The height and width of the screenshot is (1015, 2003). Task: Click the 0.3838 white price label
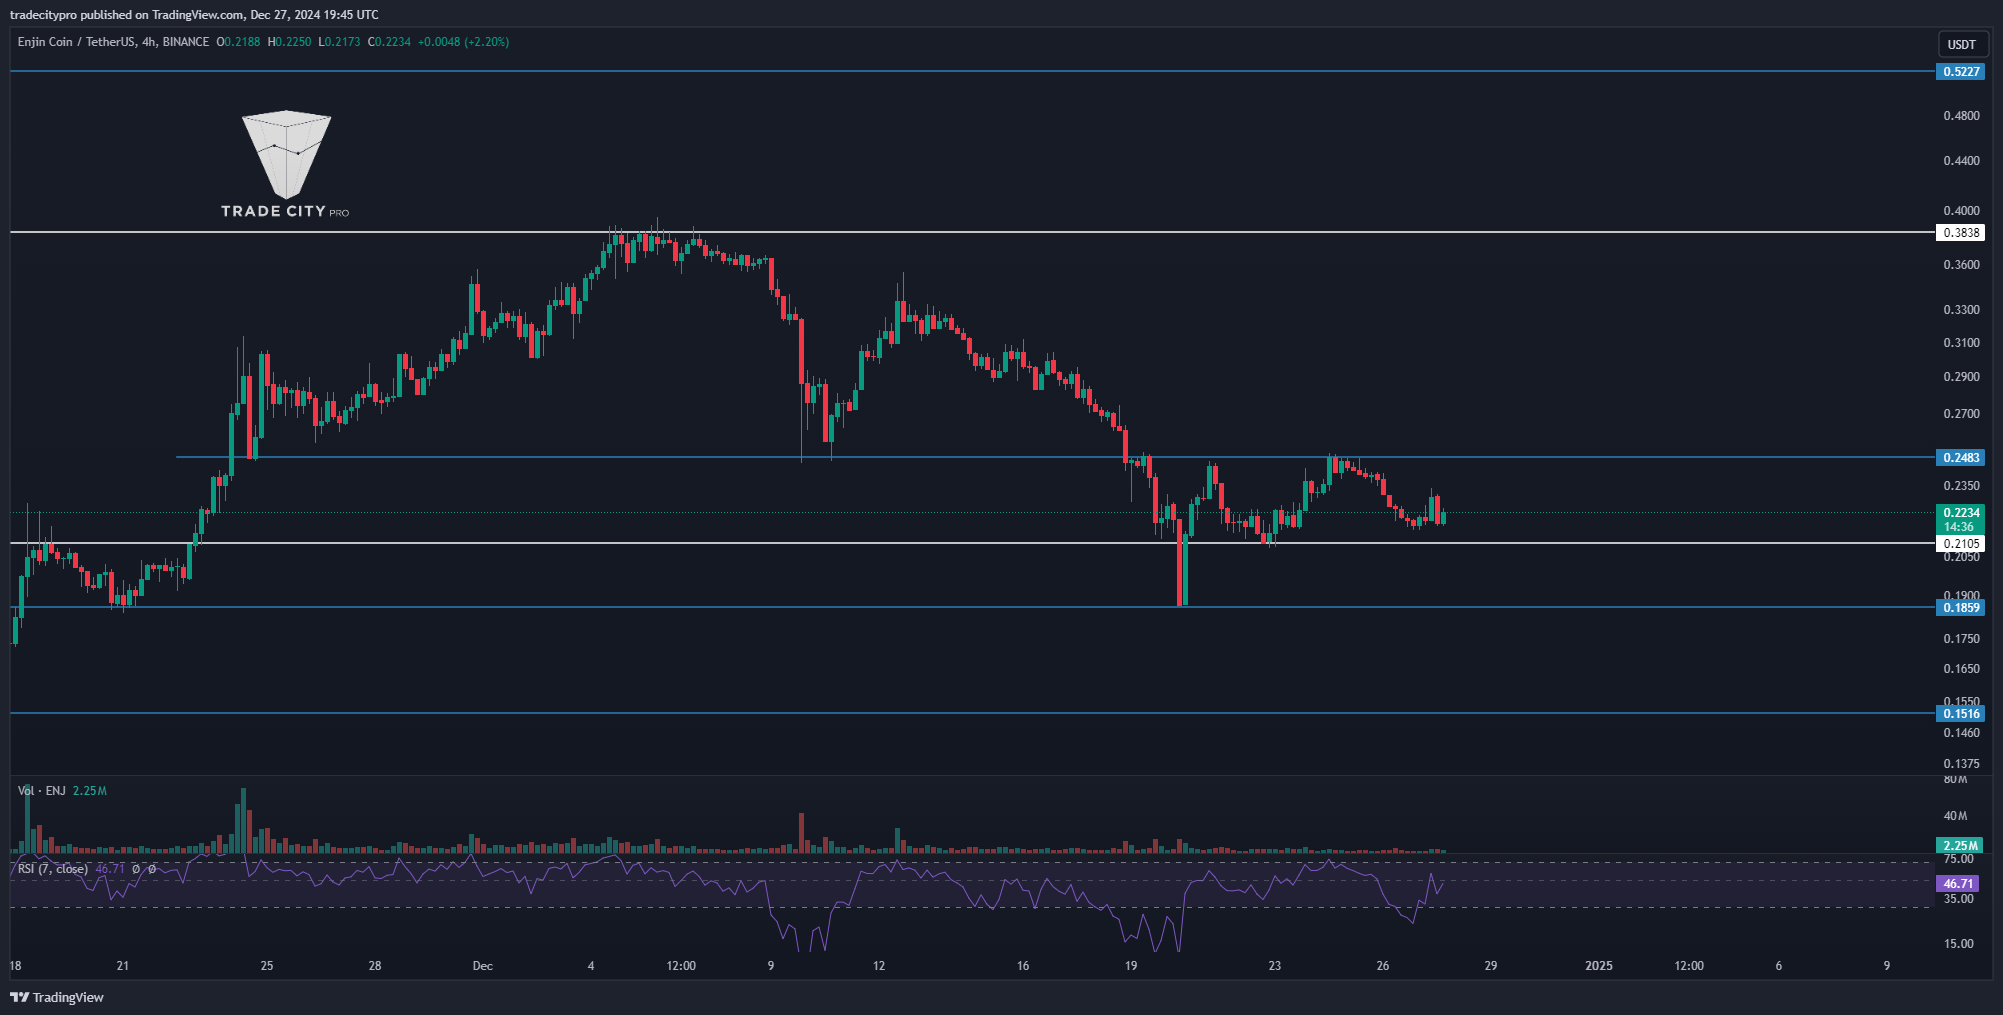1961,233
